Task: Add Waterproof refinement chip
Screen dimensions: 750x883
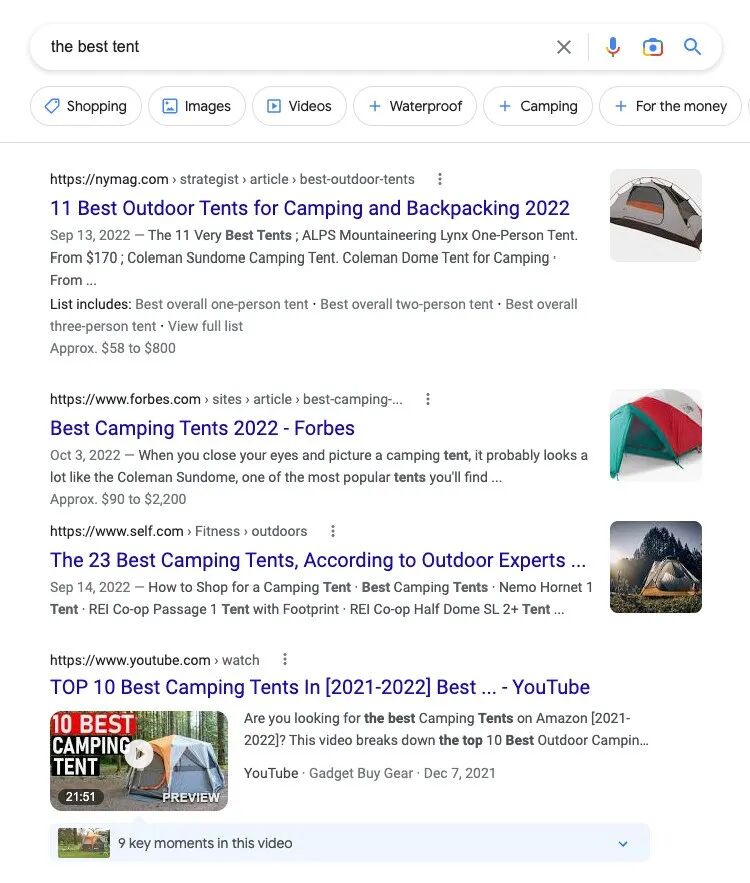Action: 415,106
